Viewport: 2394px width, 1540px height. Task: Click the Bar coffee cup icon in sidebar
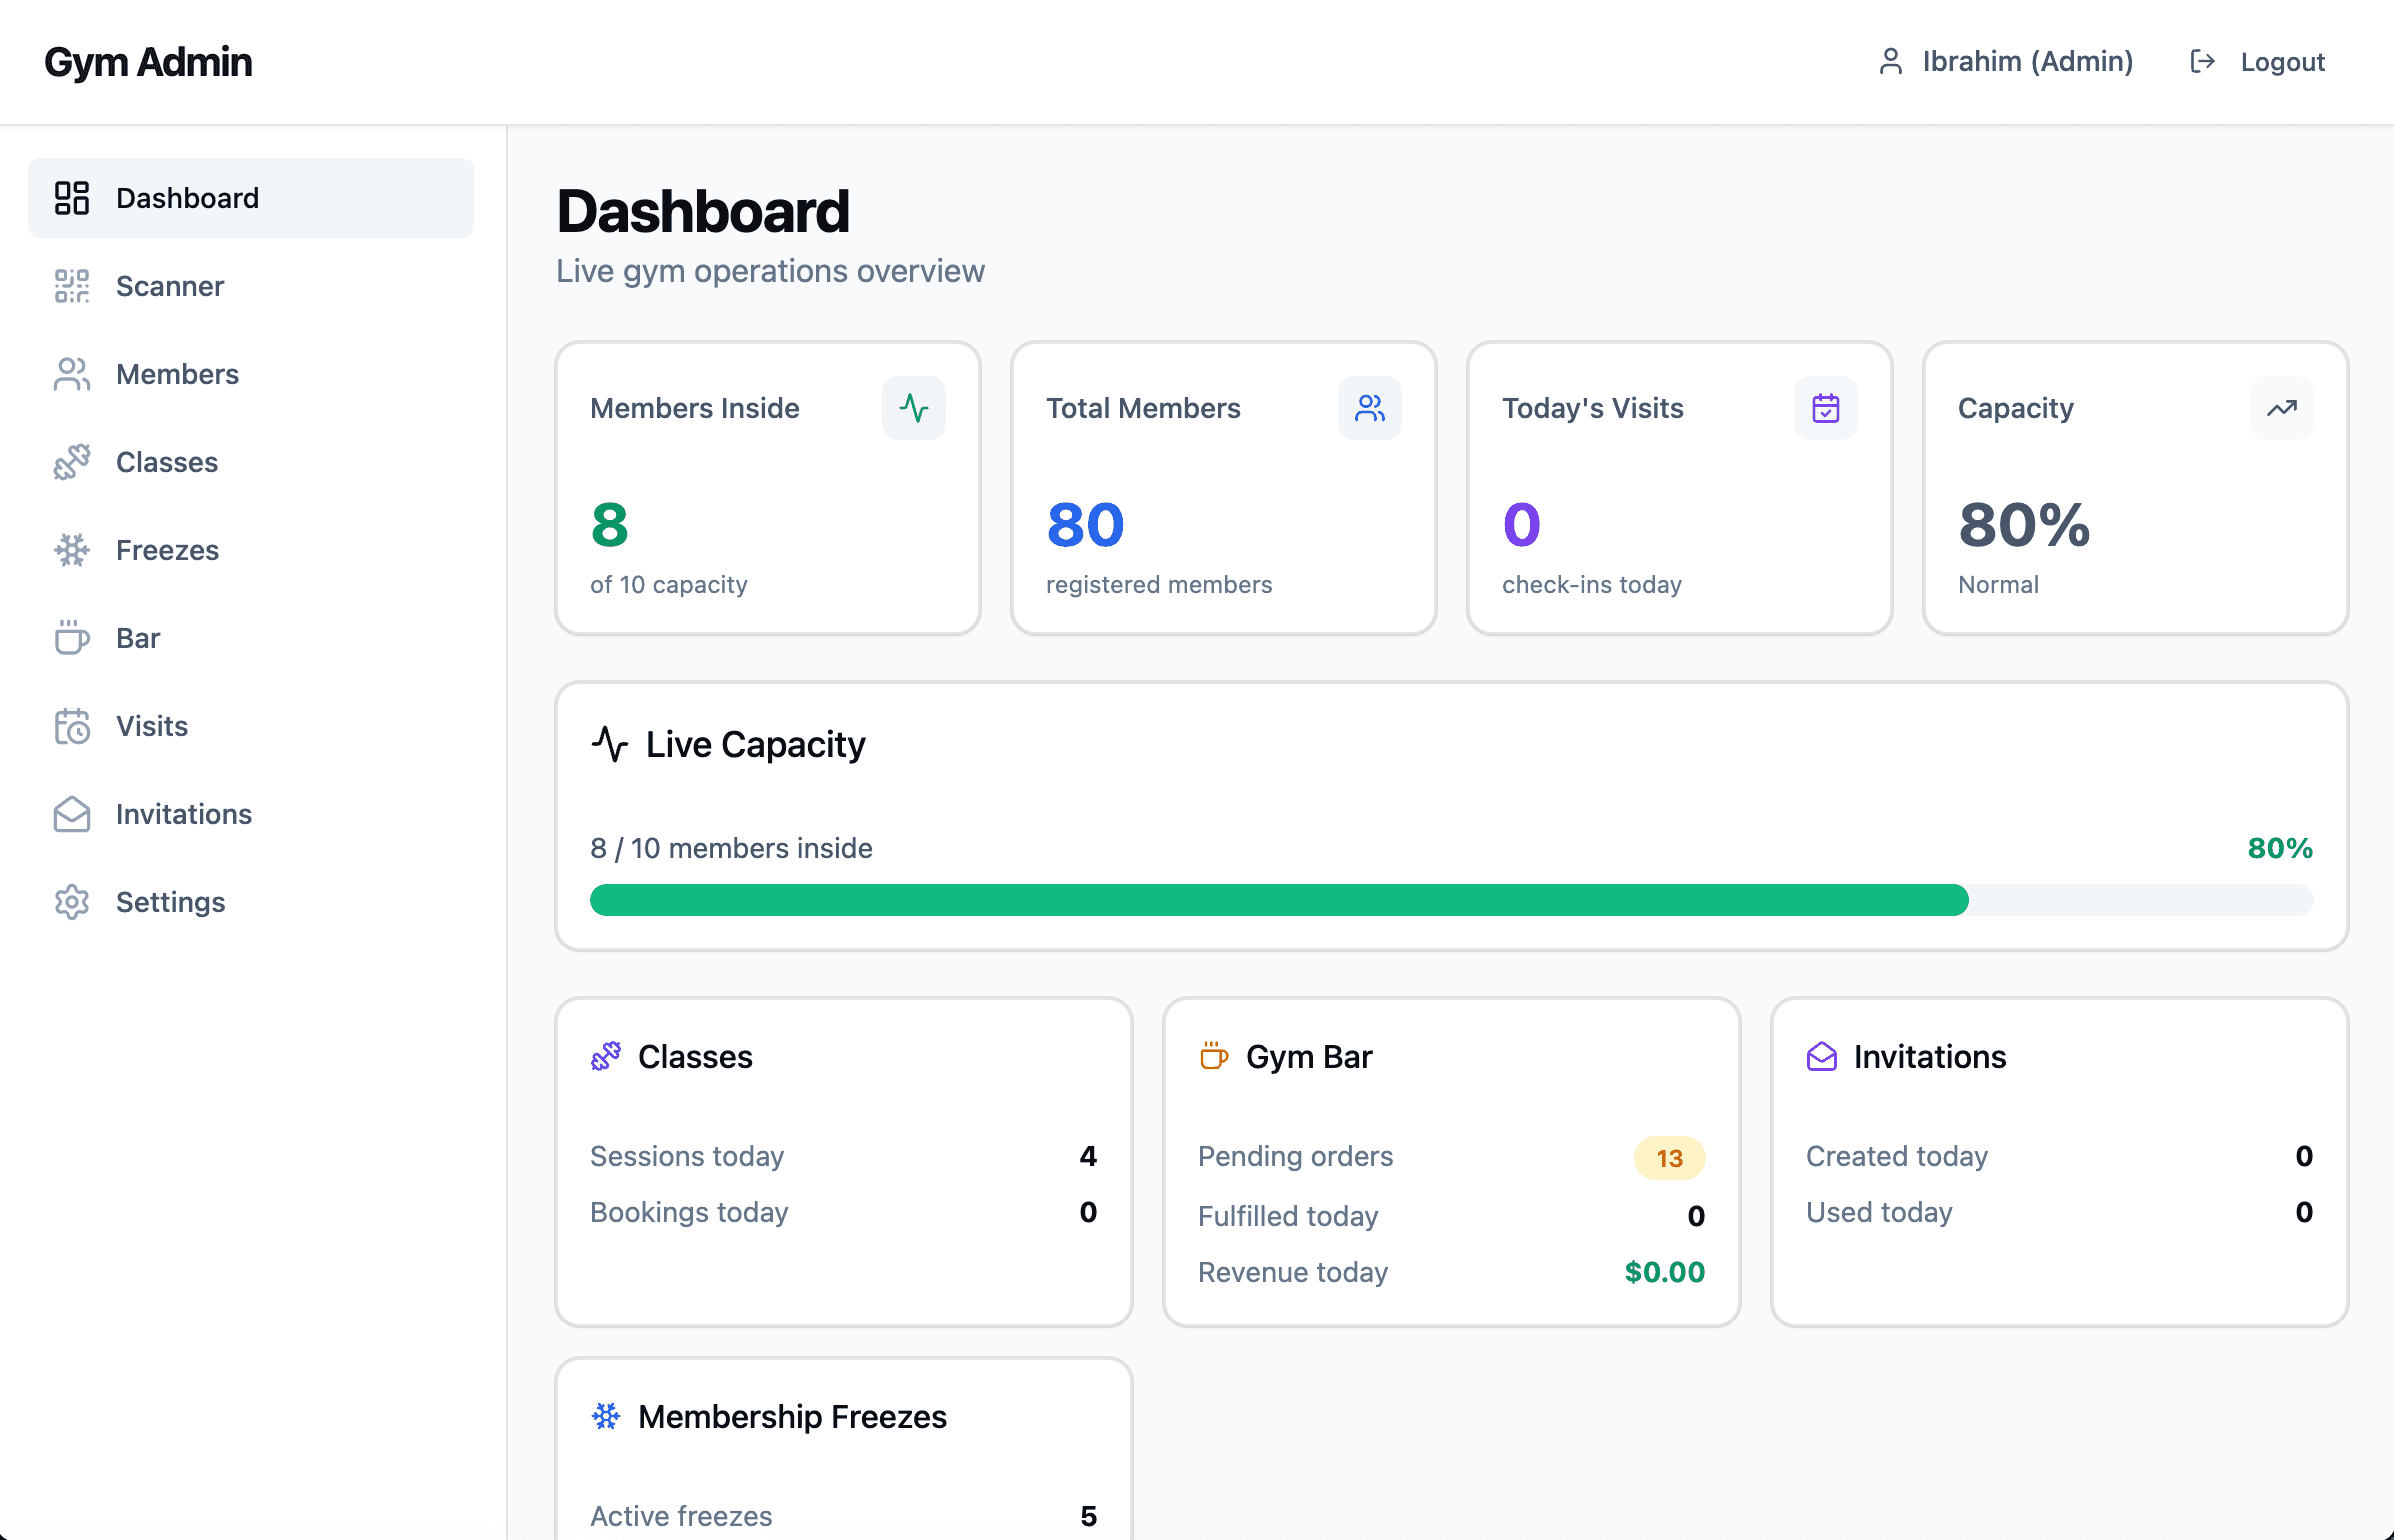tap(72, 638)
